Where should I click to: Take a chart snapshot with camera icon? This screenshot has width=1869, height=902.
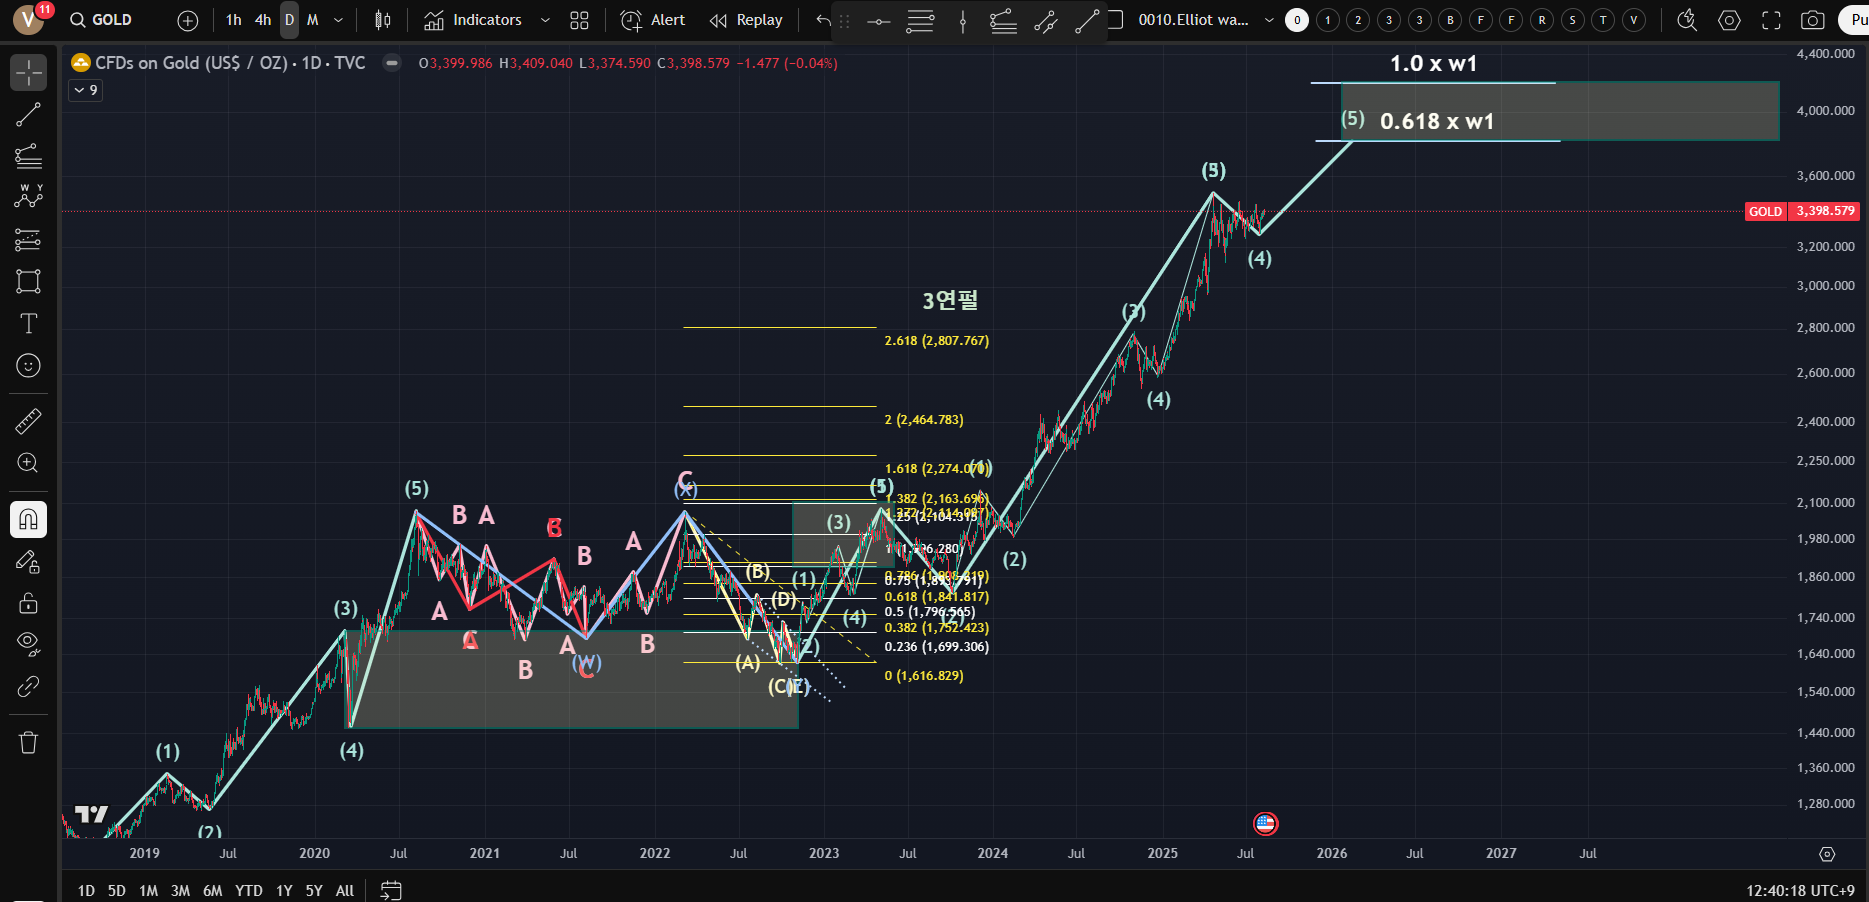click(1812, 20)
